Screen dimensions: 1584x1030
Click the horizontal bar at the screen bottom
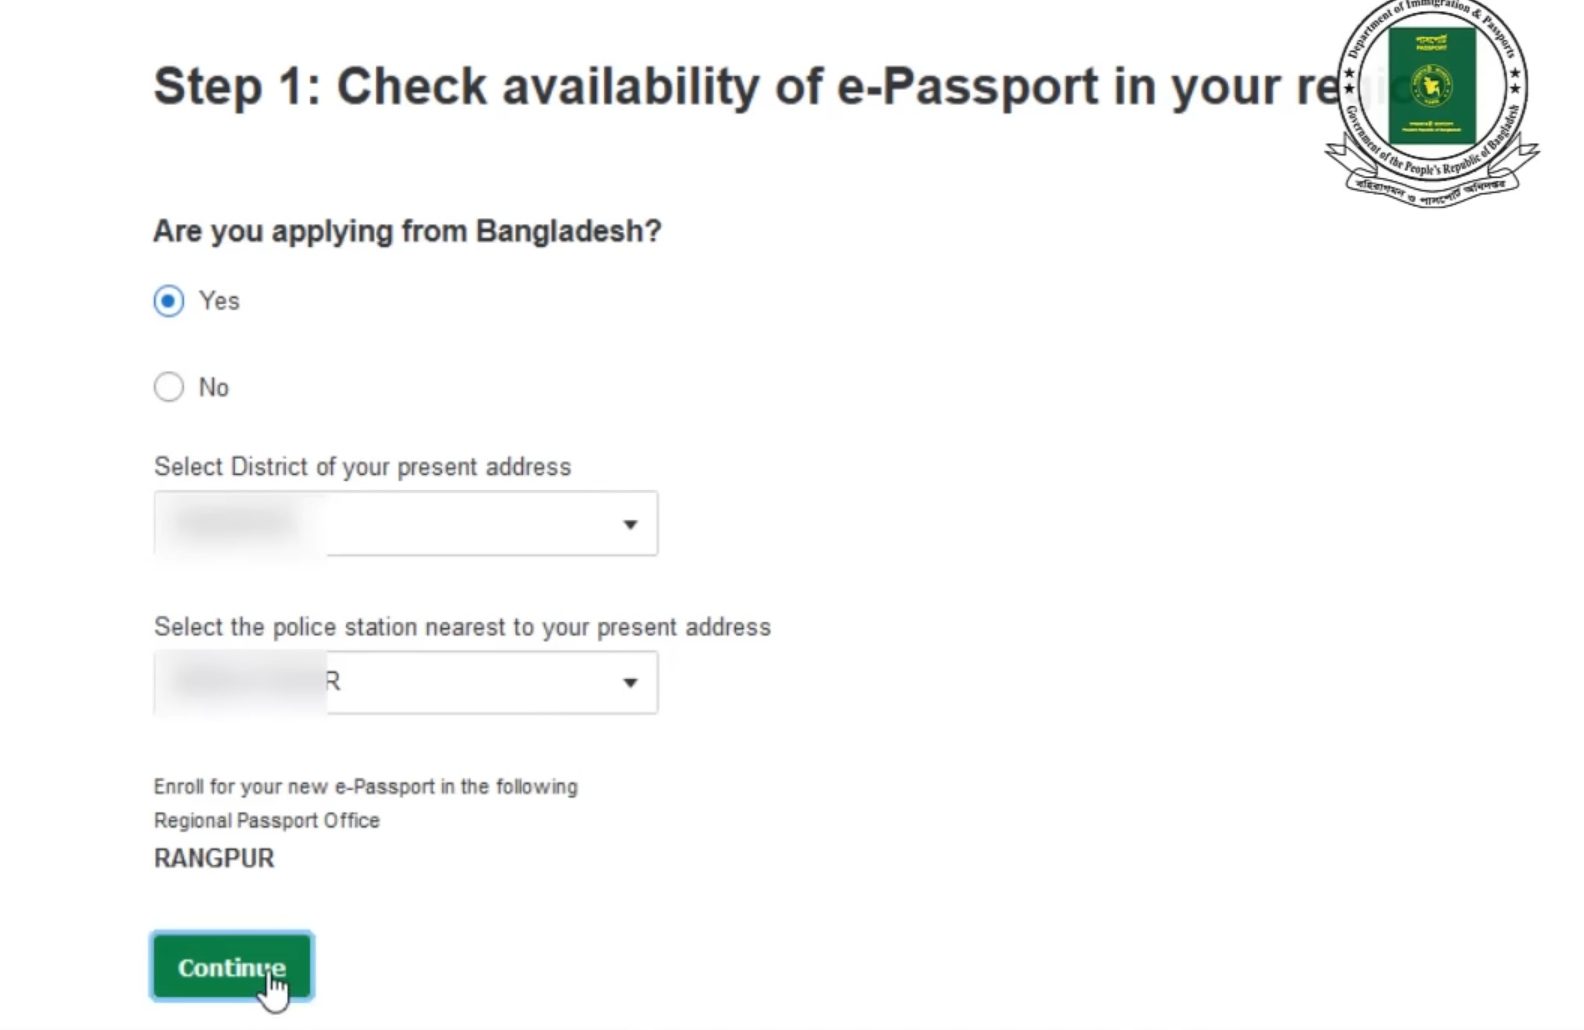792,1024
